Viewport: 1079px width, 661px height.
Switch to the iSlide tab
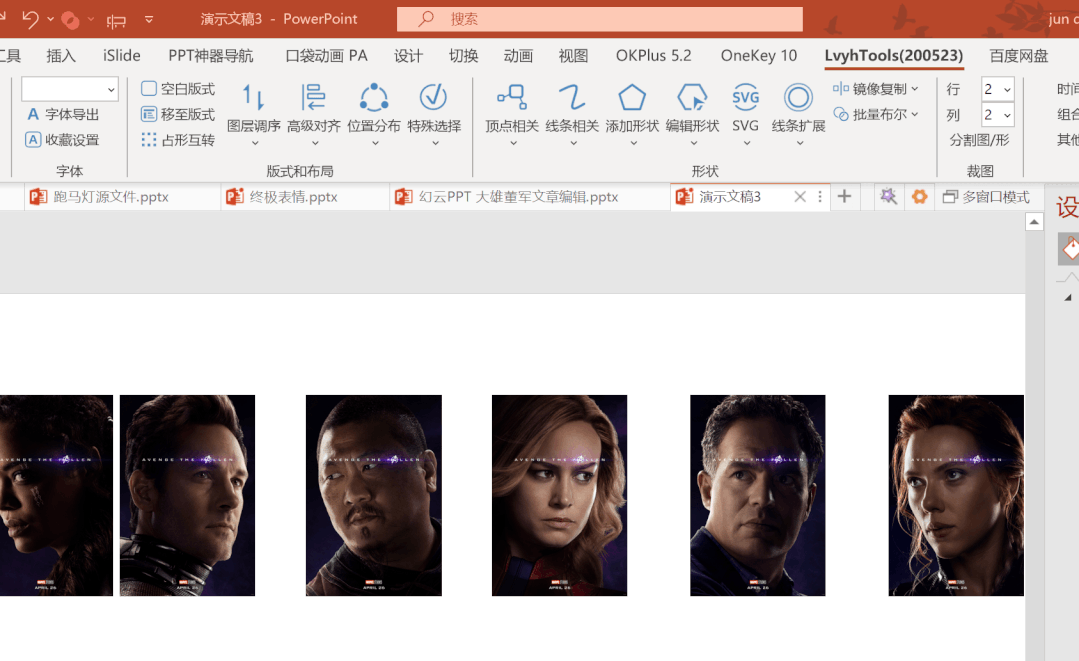pos(122,56)
